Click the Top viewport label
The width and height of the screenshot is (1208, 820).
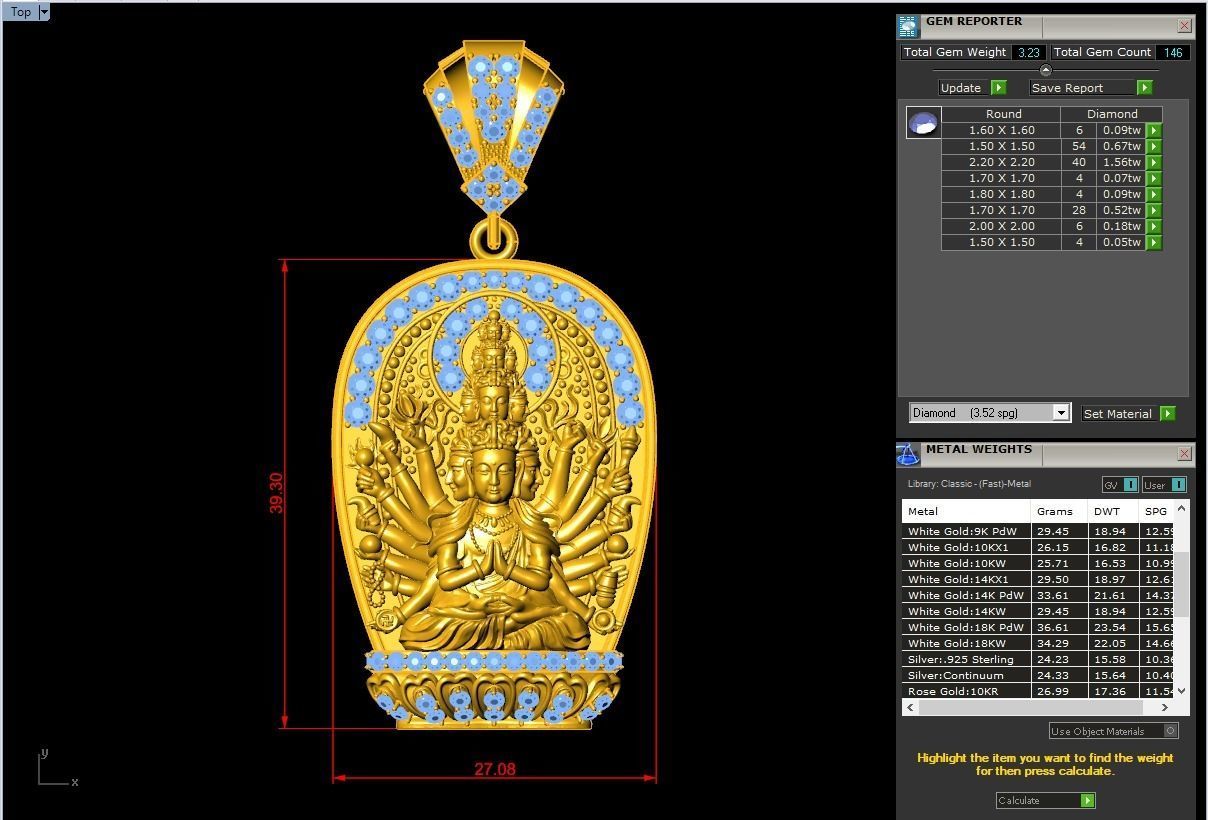click(20, 12)
